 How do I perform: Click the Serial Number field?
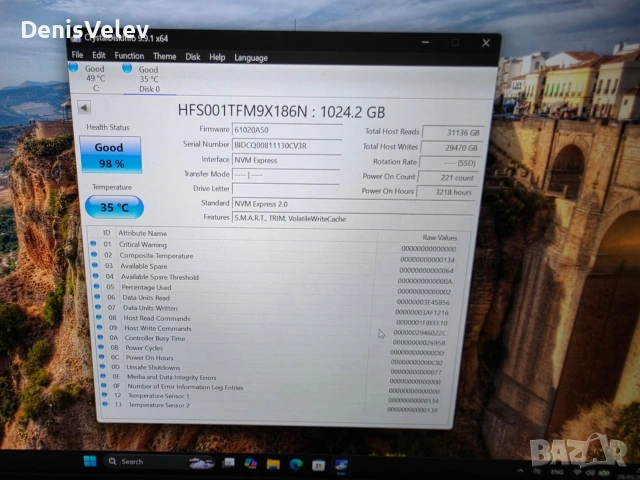tap(287, 145)
